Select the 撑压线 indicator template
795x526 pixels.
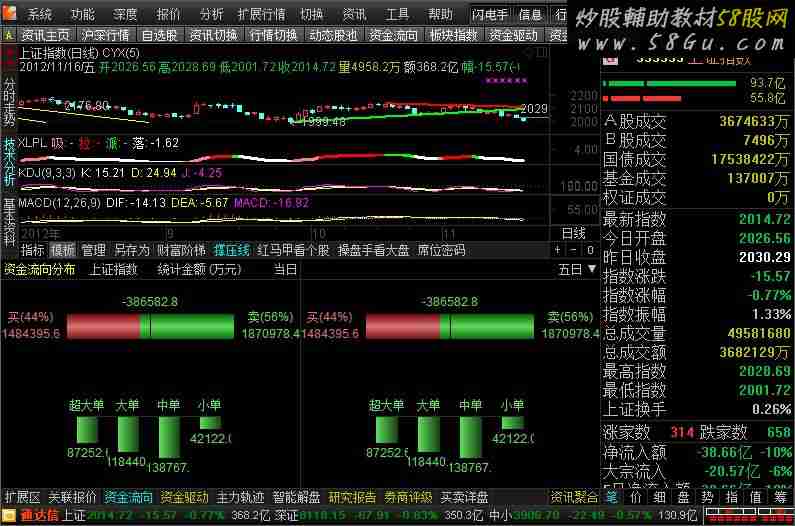pos(232,250)
